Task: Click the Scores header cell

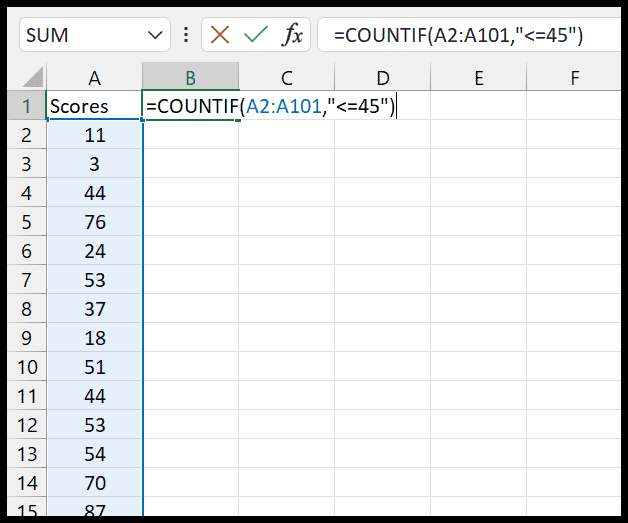Action: pos(95,106)
